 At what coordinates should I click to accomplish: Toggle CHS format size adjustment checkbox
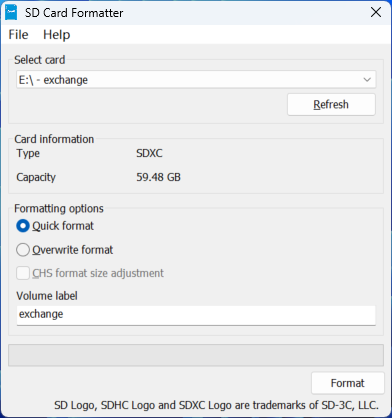23,273
